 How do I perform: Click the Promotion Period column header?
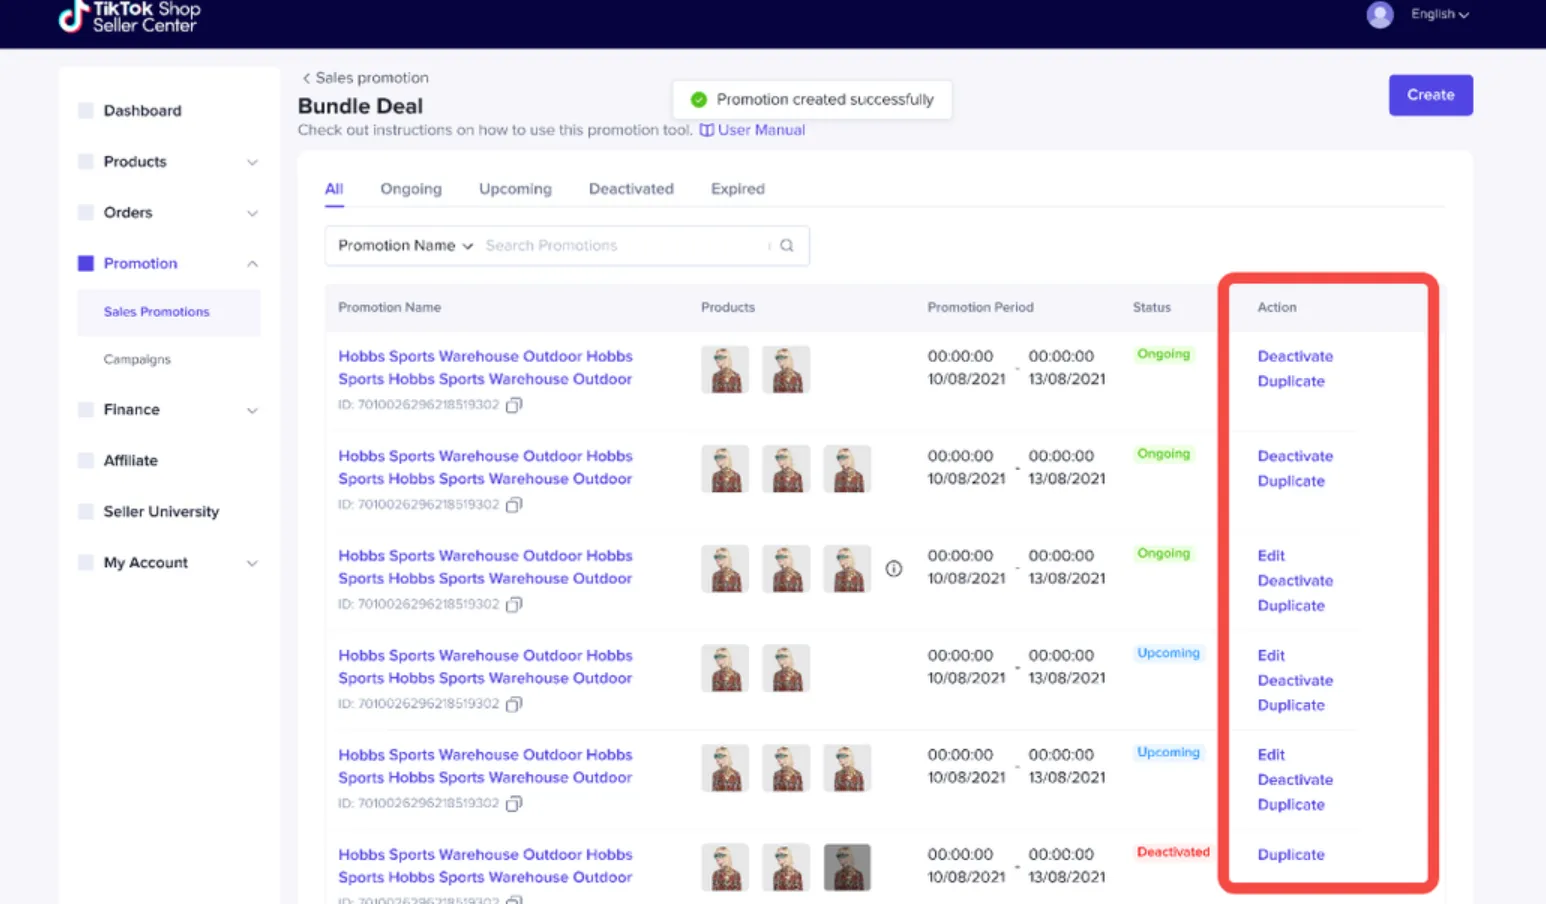980,307
